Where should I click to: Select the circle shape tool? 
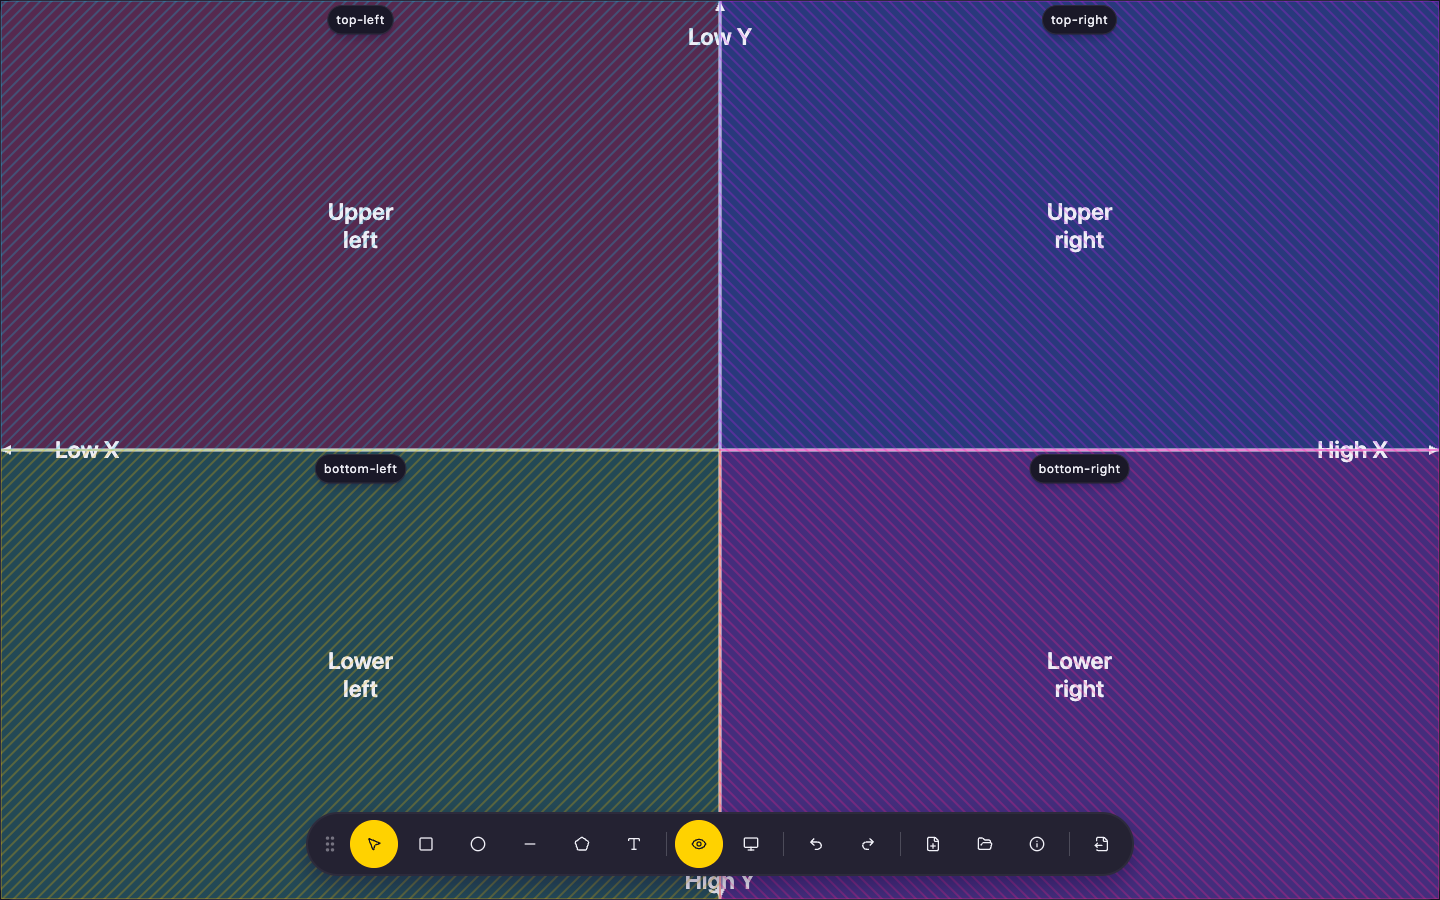point(478,844)
